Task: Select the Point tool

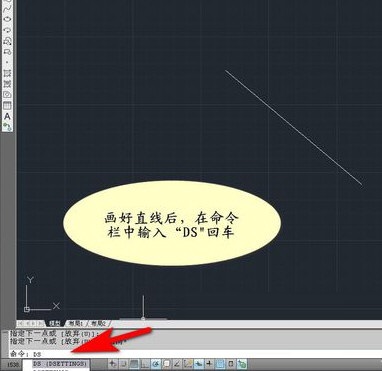Action: pyautogui.click(x=7, y=62)
